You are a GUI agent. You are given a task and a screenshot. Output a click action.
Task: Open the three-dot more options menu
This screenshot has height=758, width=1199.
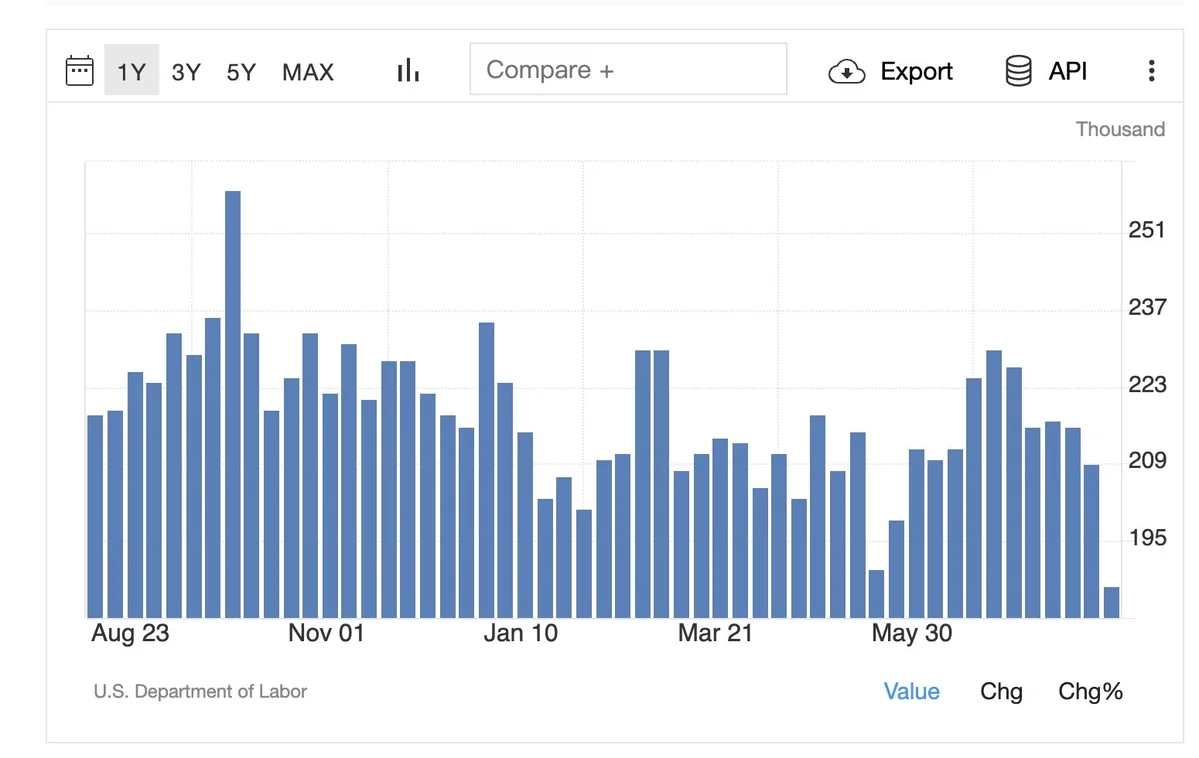tap(1151, 70)
